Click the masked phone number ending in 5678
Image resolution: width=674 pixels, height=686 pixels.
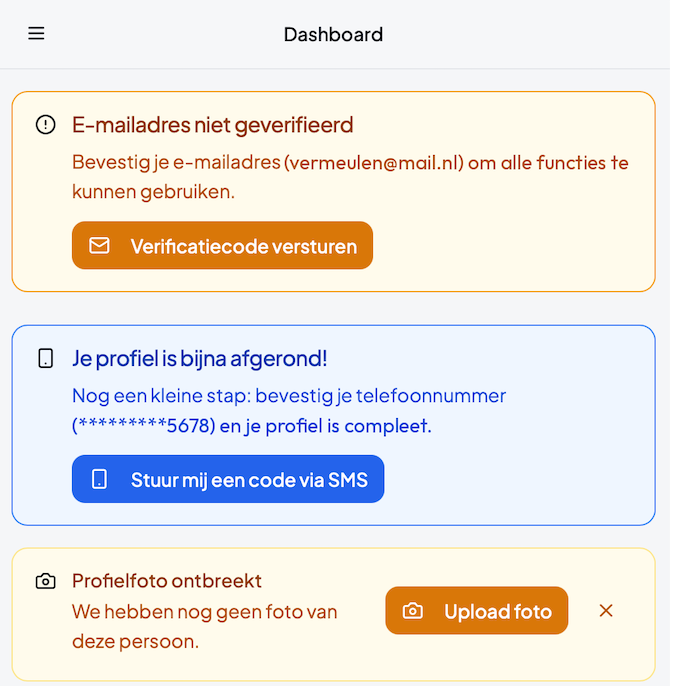pyautogui.click(x=144, y=426)
